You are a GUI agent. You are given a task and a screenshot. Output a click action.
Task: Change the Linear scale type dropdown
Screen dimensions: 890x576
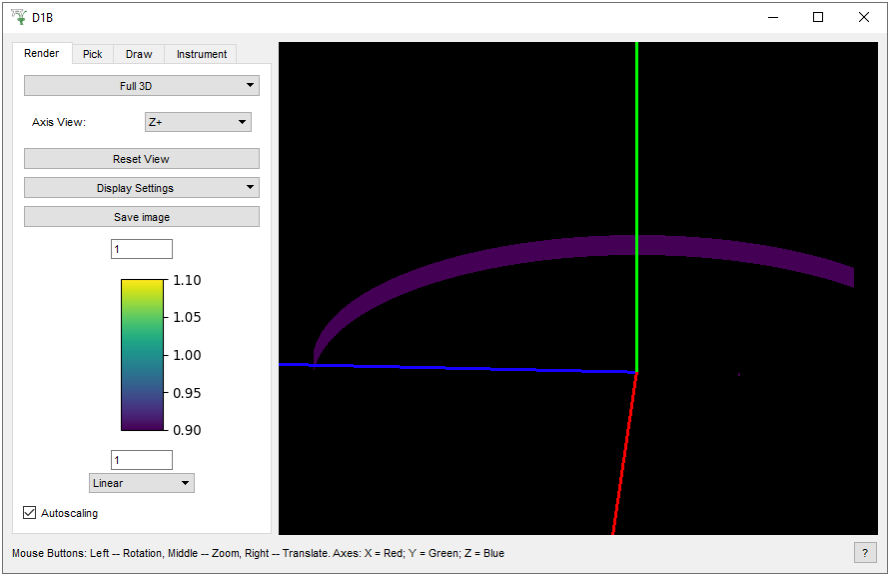(141, 483)
